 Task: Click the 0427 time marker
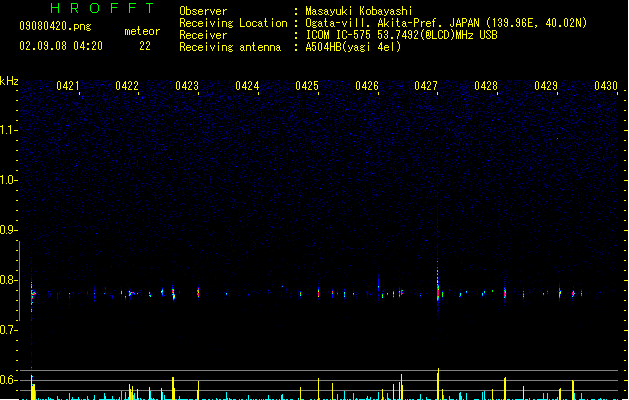tap(426, 86)
